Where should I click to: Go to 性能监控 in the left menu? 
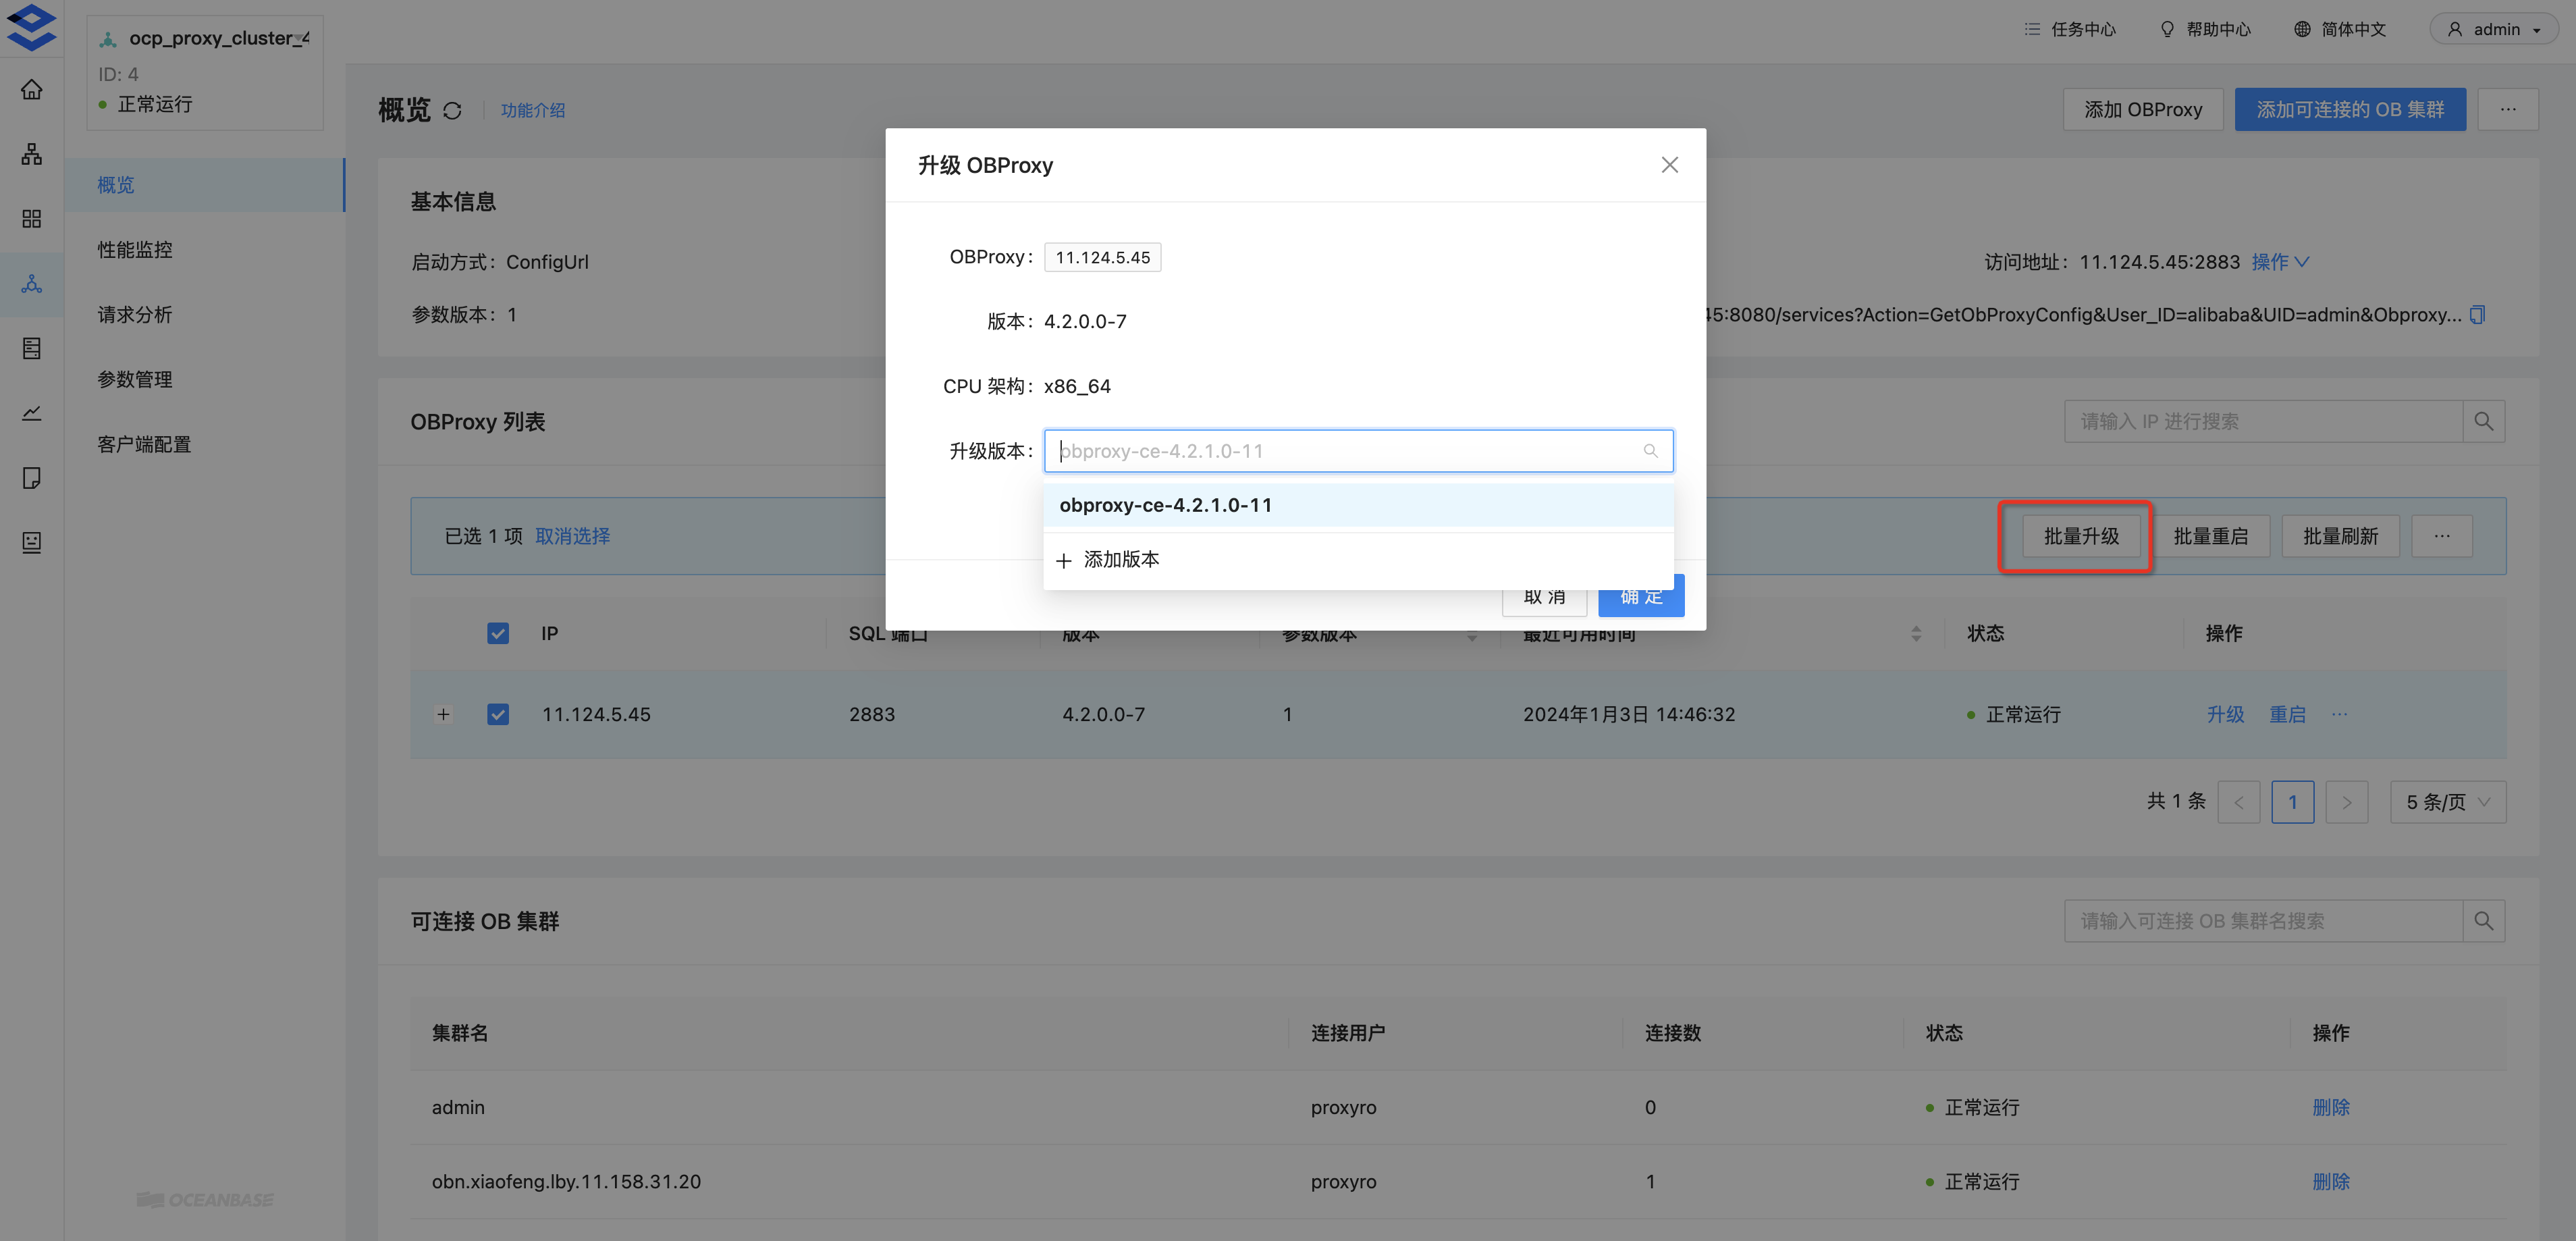click(x=134, y=249)
